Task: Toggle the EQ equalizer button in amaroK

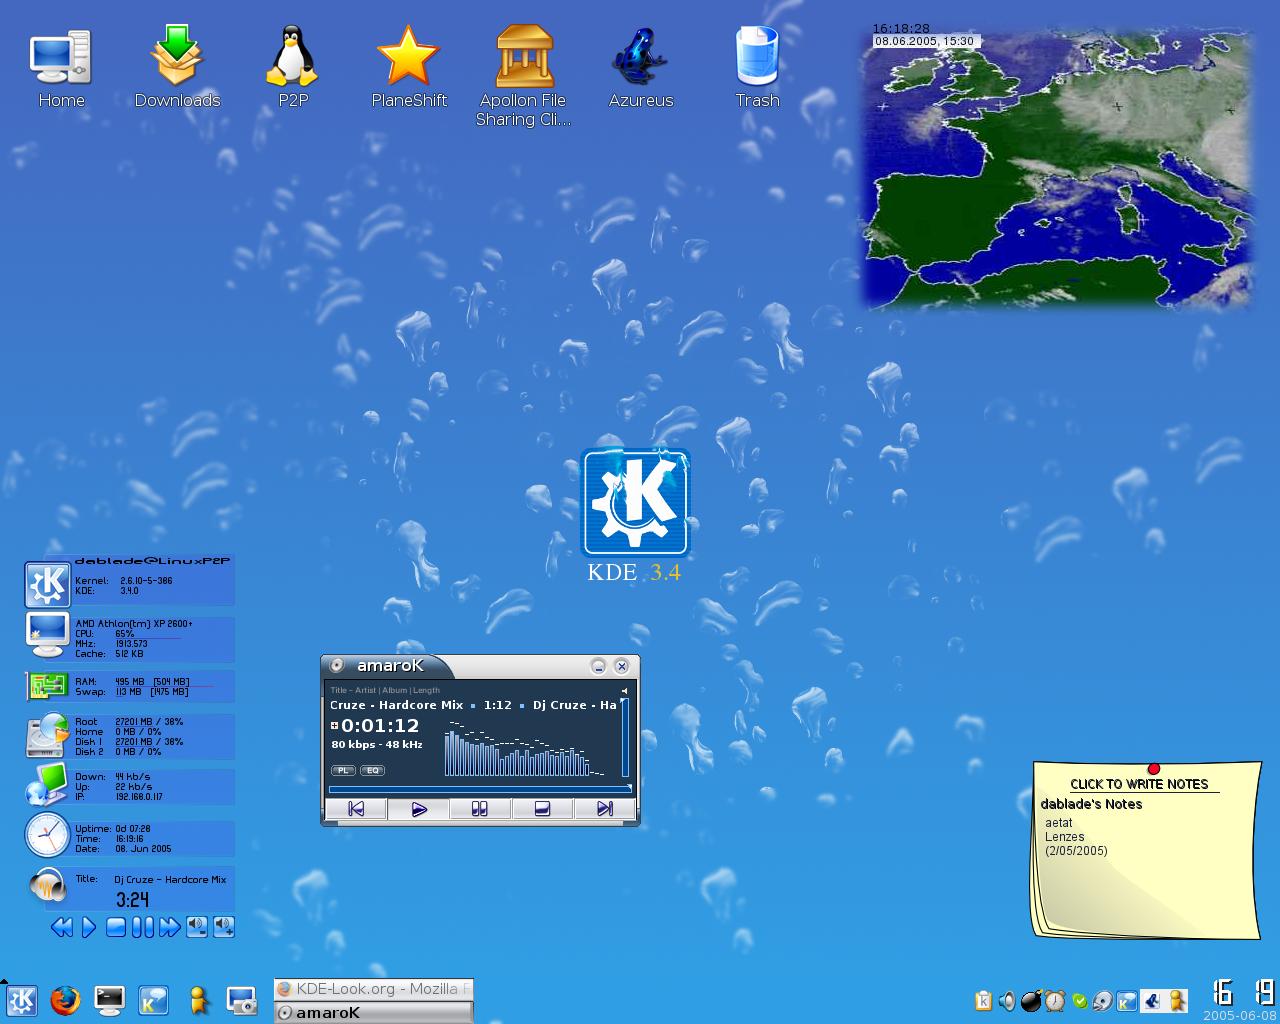Action: click(373, 770)
